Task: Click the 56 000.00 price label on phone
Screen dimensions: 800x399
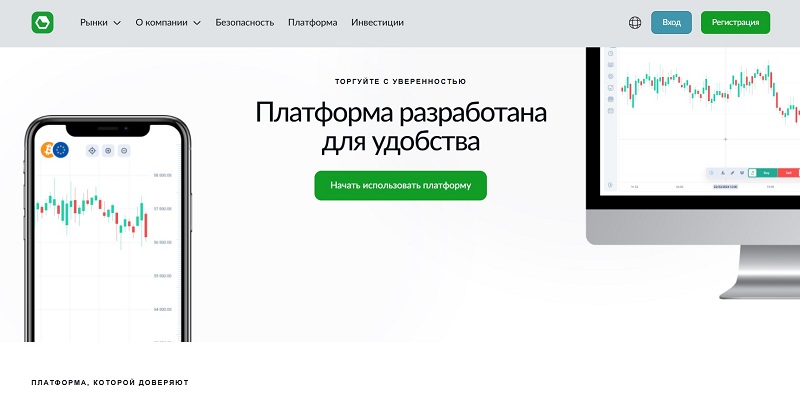Action: (163, 242)
